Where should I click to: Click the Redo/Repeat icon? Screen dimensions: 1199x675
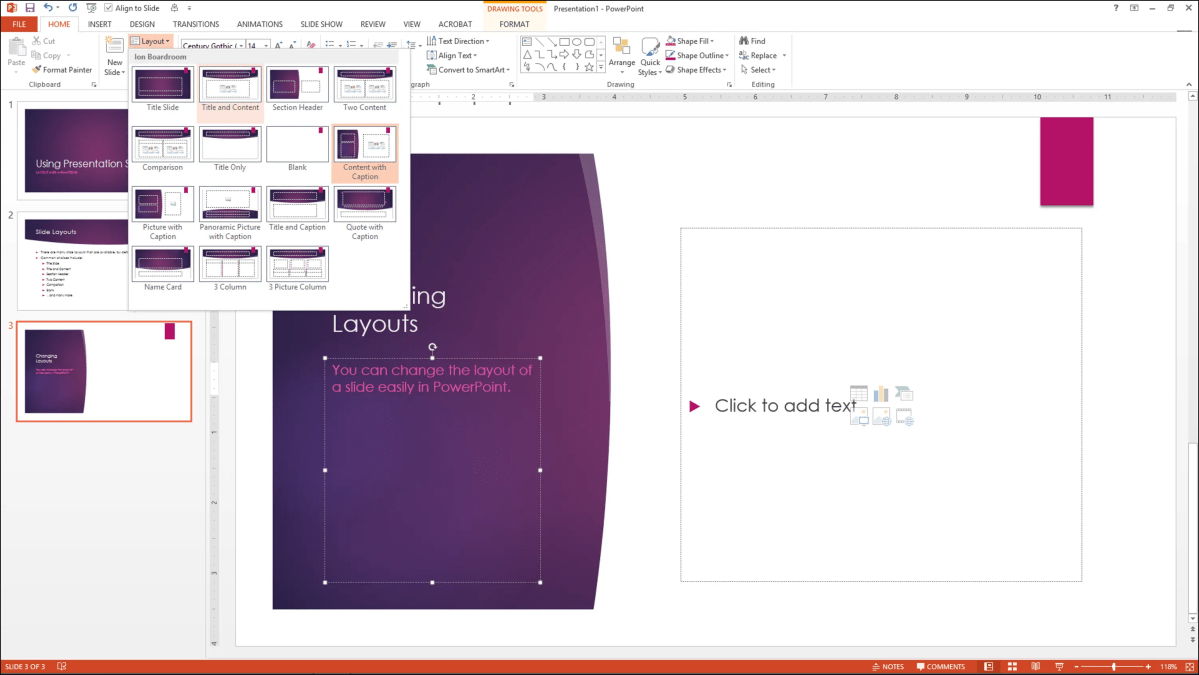tap(73, 8)
